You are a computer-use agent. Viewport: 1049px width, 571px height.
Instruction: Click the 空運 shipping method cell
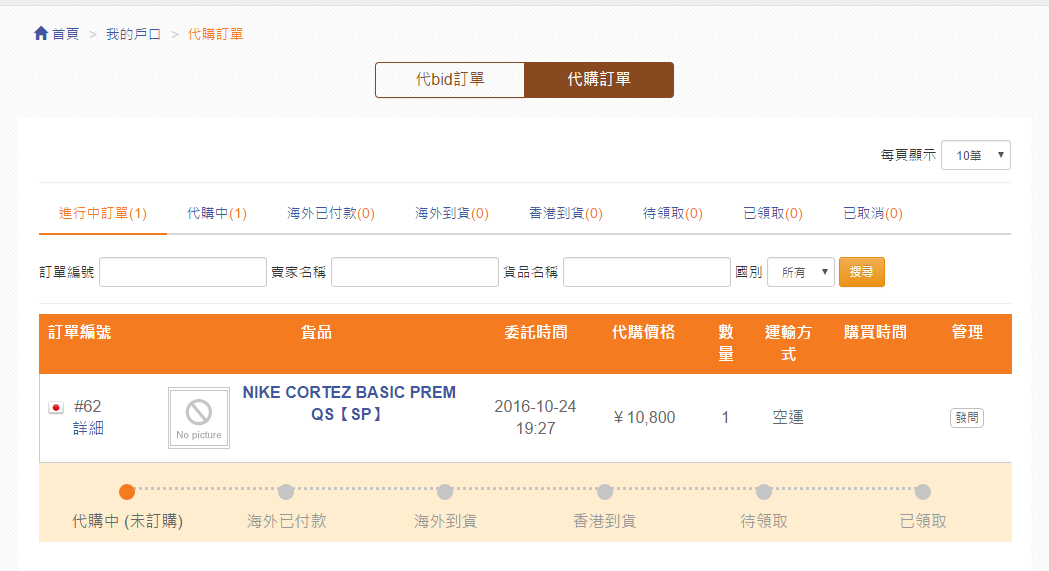pyautogui.click(x=788, y=418)
